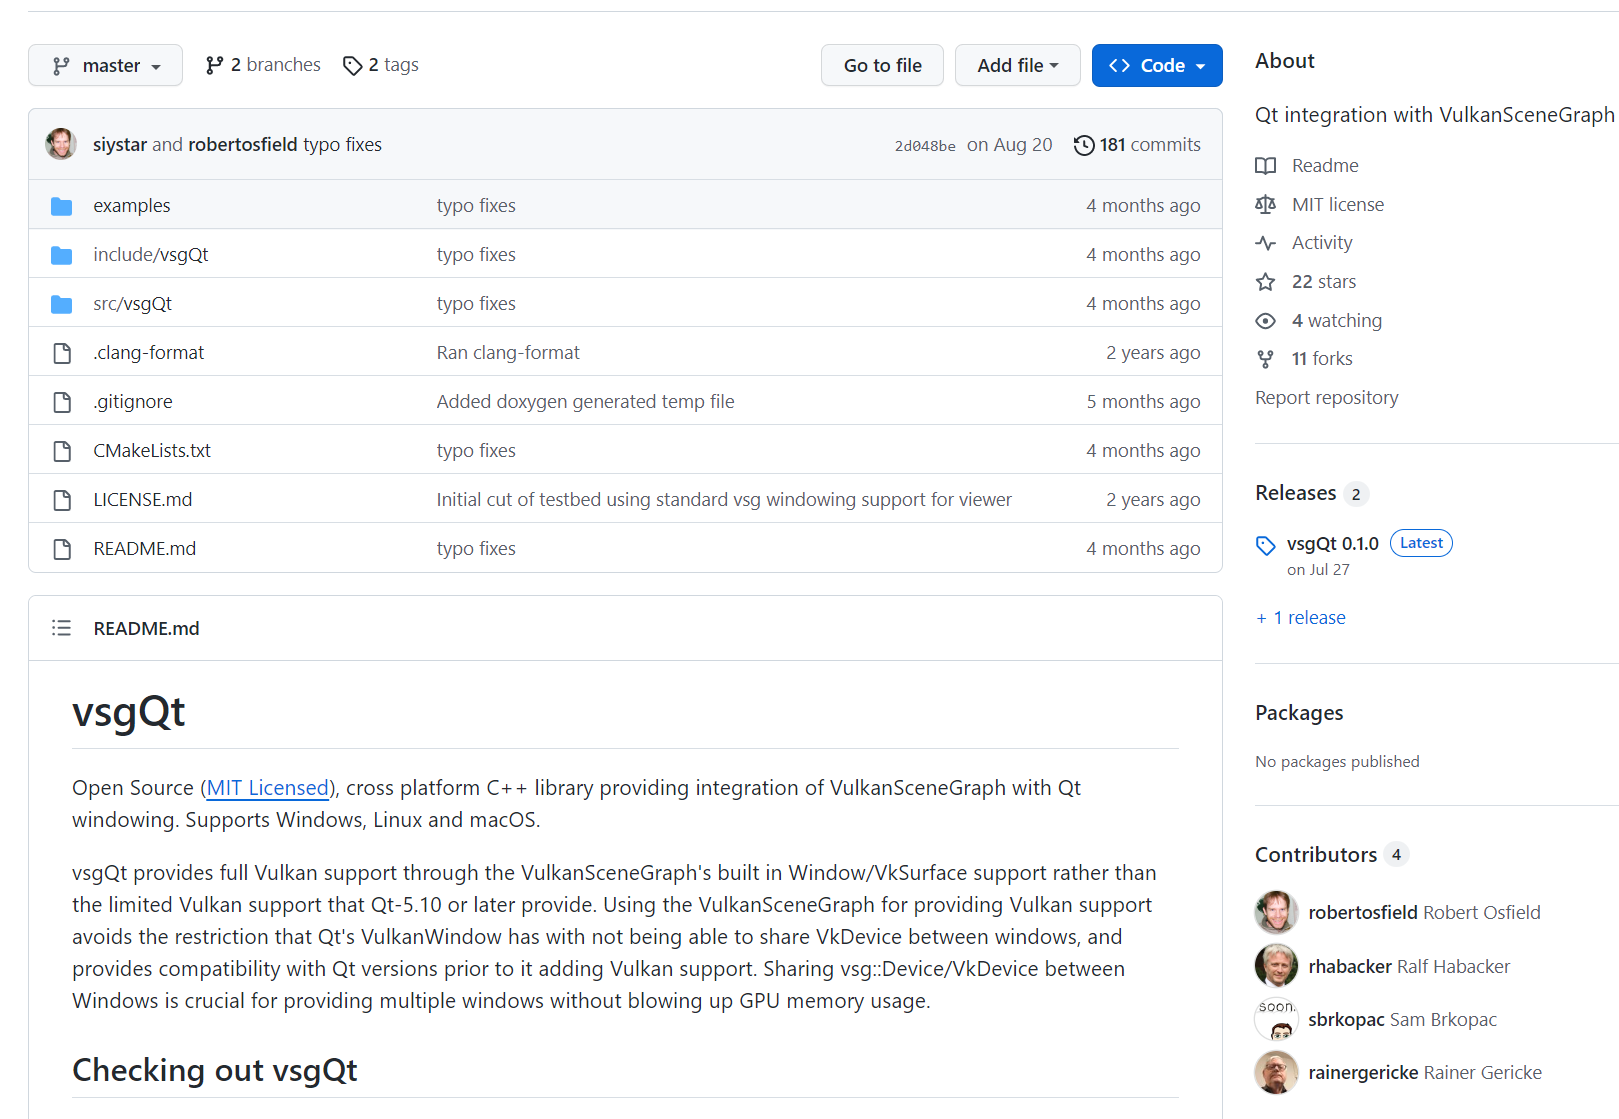Viewport: 1619px width, 1119px height.
Task: Open the + 1 release link
Action: [1301, 617]
